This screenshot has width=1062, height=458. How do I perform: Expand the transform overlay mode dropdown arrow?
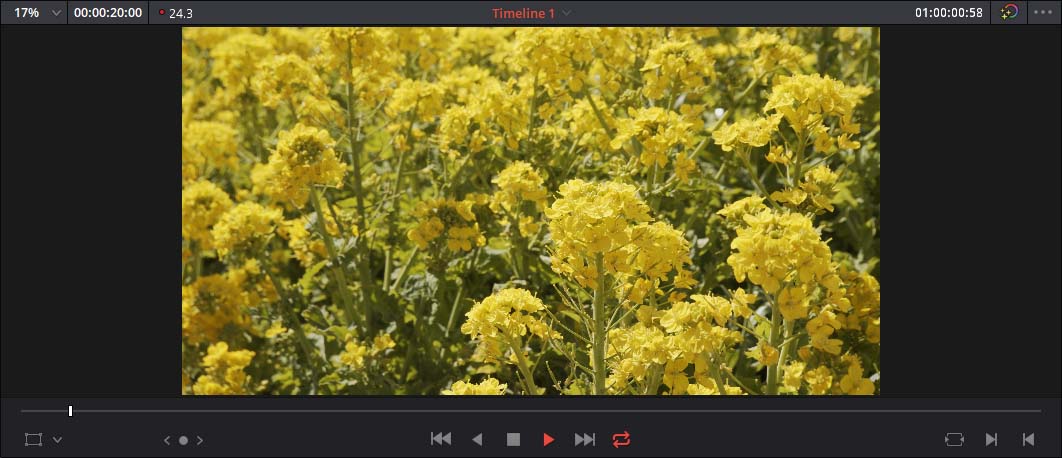click(x=58, y=440)
